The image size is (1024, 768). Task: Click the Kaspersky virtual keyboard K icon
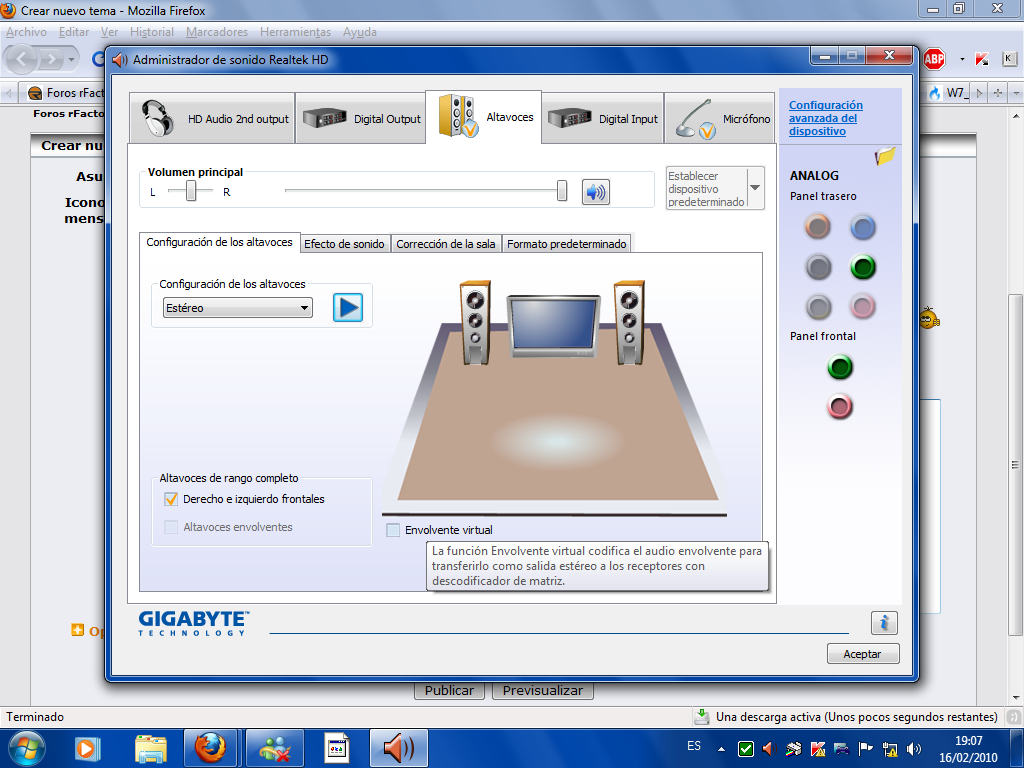(1009, 59)
